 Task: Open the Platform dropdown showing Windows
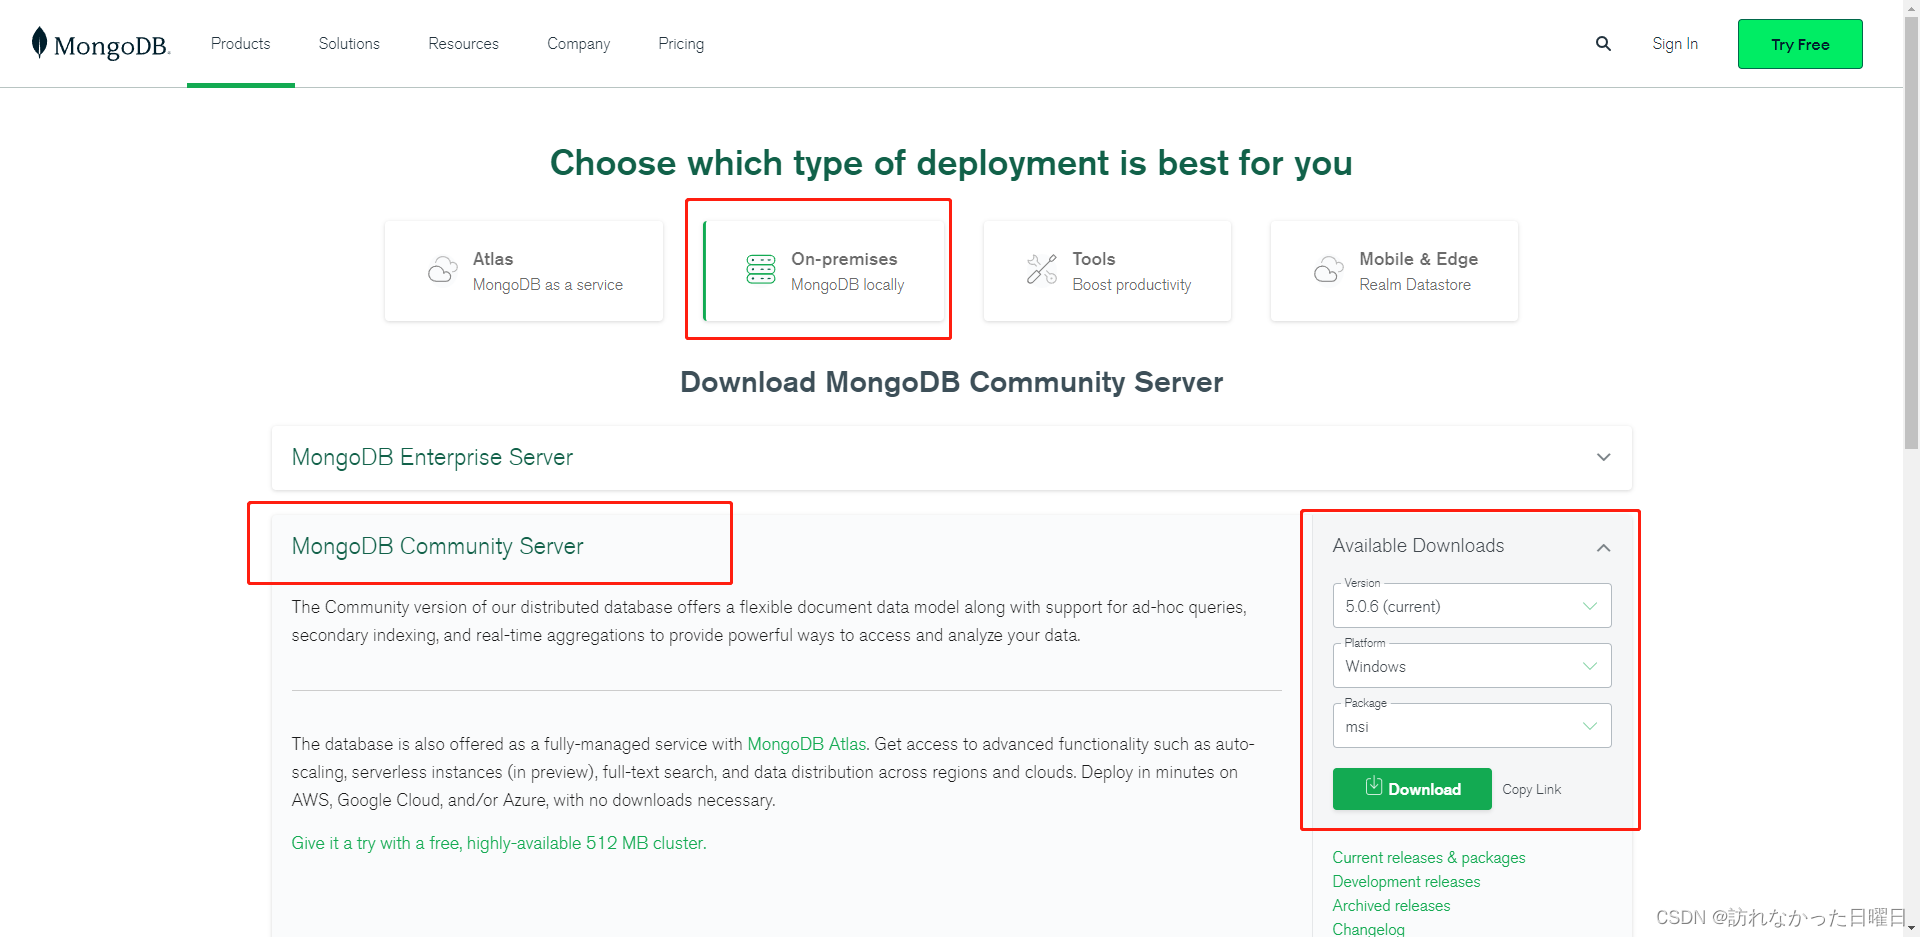coord(1471,666)
